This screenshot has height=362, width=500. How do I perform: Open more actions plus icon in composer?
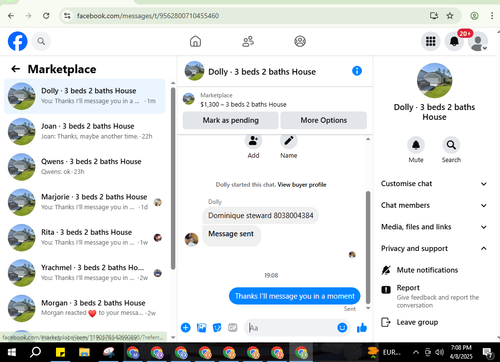tap(186, 328)
